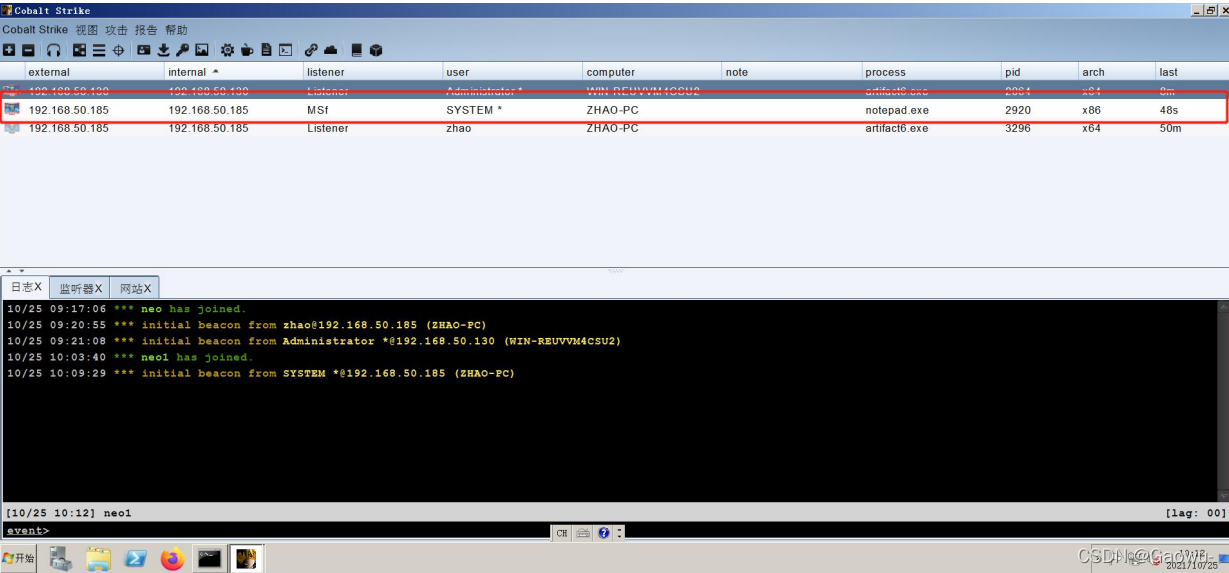This screenshot has width=1229, height=573.
Task: Open credentials with the ID card icon
Action: 144,50
